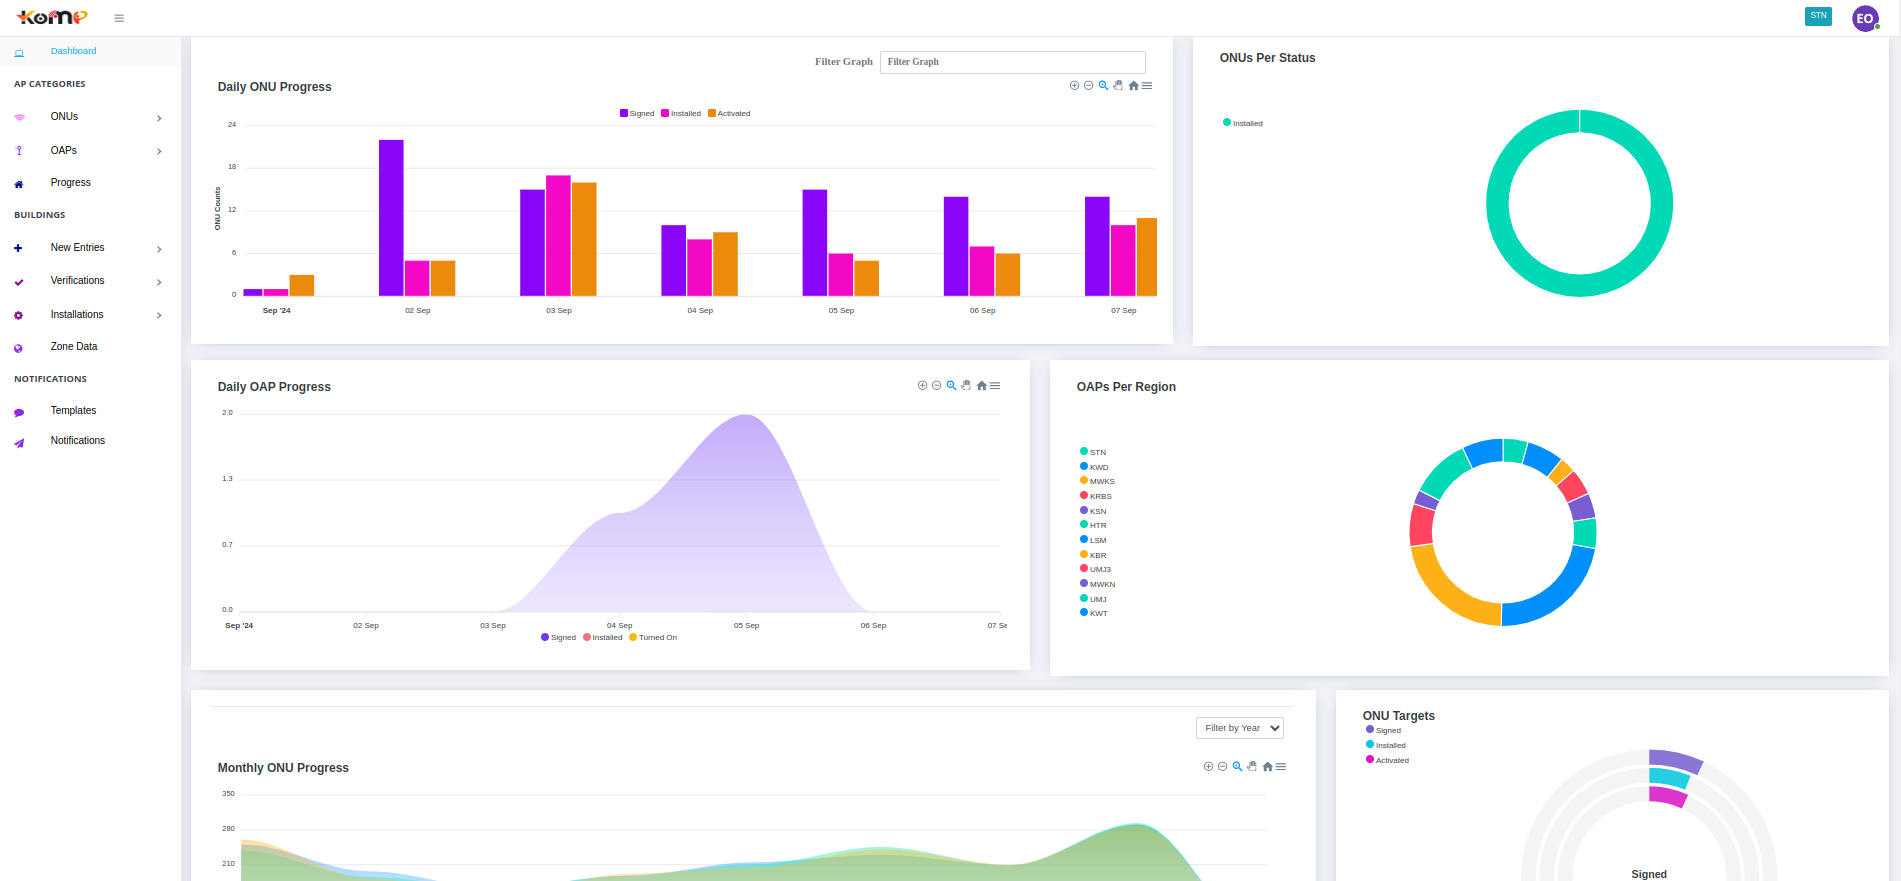Click the OAPs antenna icon
Image resolution: width=1901 pixels, height=881 pixels.
(19, 151)
